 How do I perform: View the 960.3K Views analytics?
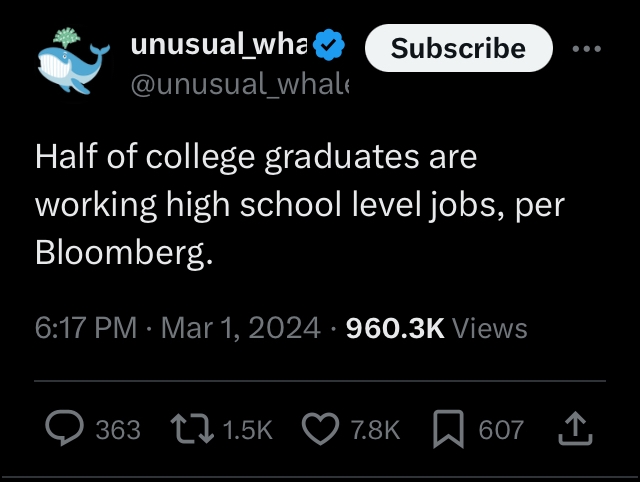(436, 328)
